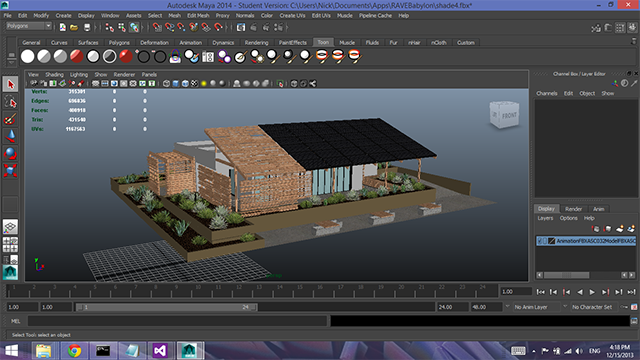
Task: Switch to single perspective view layout
Action: coord(11,227)
